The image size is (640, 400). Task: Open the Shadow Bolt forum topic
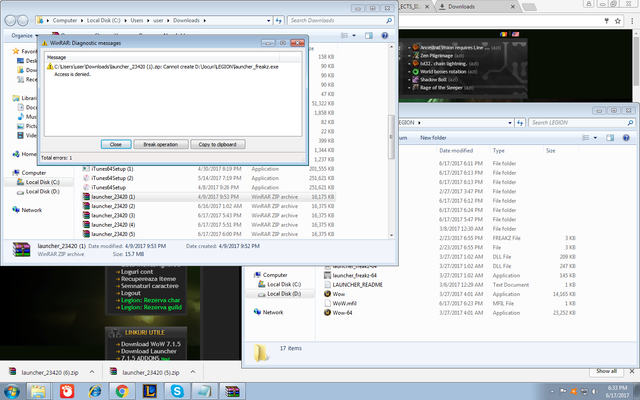coord(433,80)
